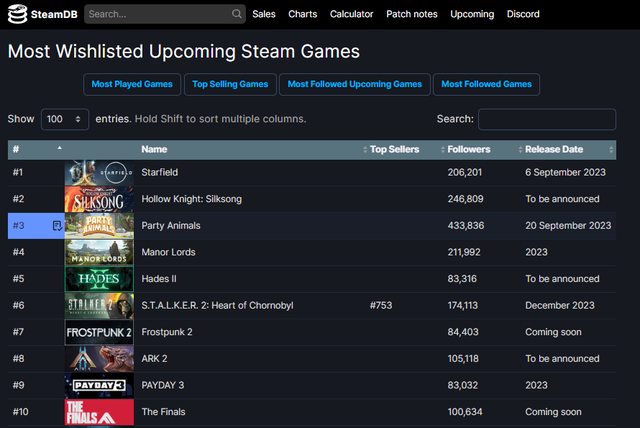Open the Hades II capsule image

tap(99, 279)
